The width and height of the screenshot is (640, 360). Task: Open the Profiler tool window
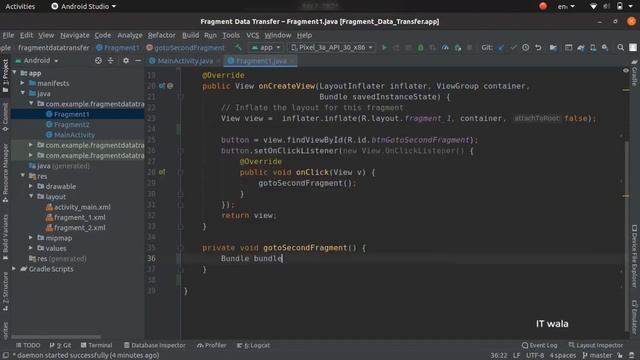(211, 345)
